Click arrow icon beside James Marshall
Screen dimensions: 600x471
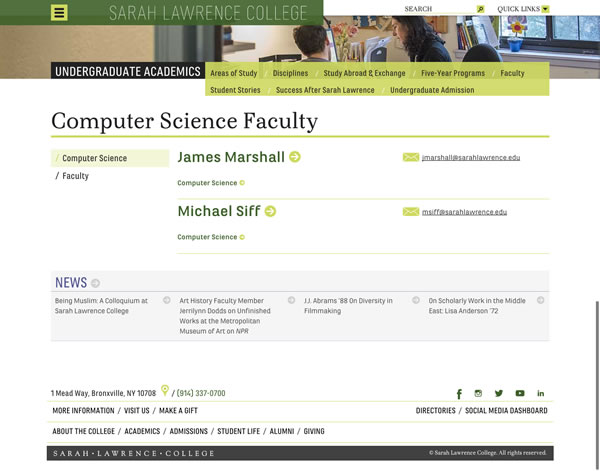click(x=295, y=157)
